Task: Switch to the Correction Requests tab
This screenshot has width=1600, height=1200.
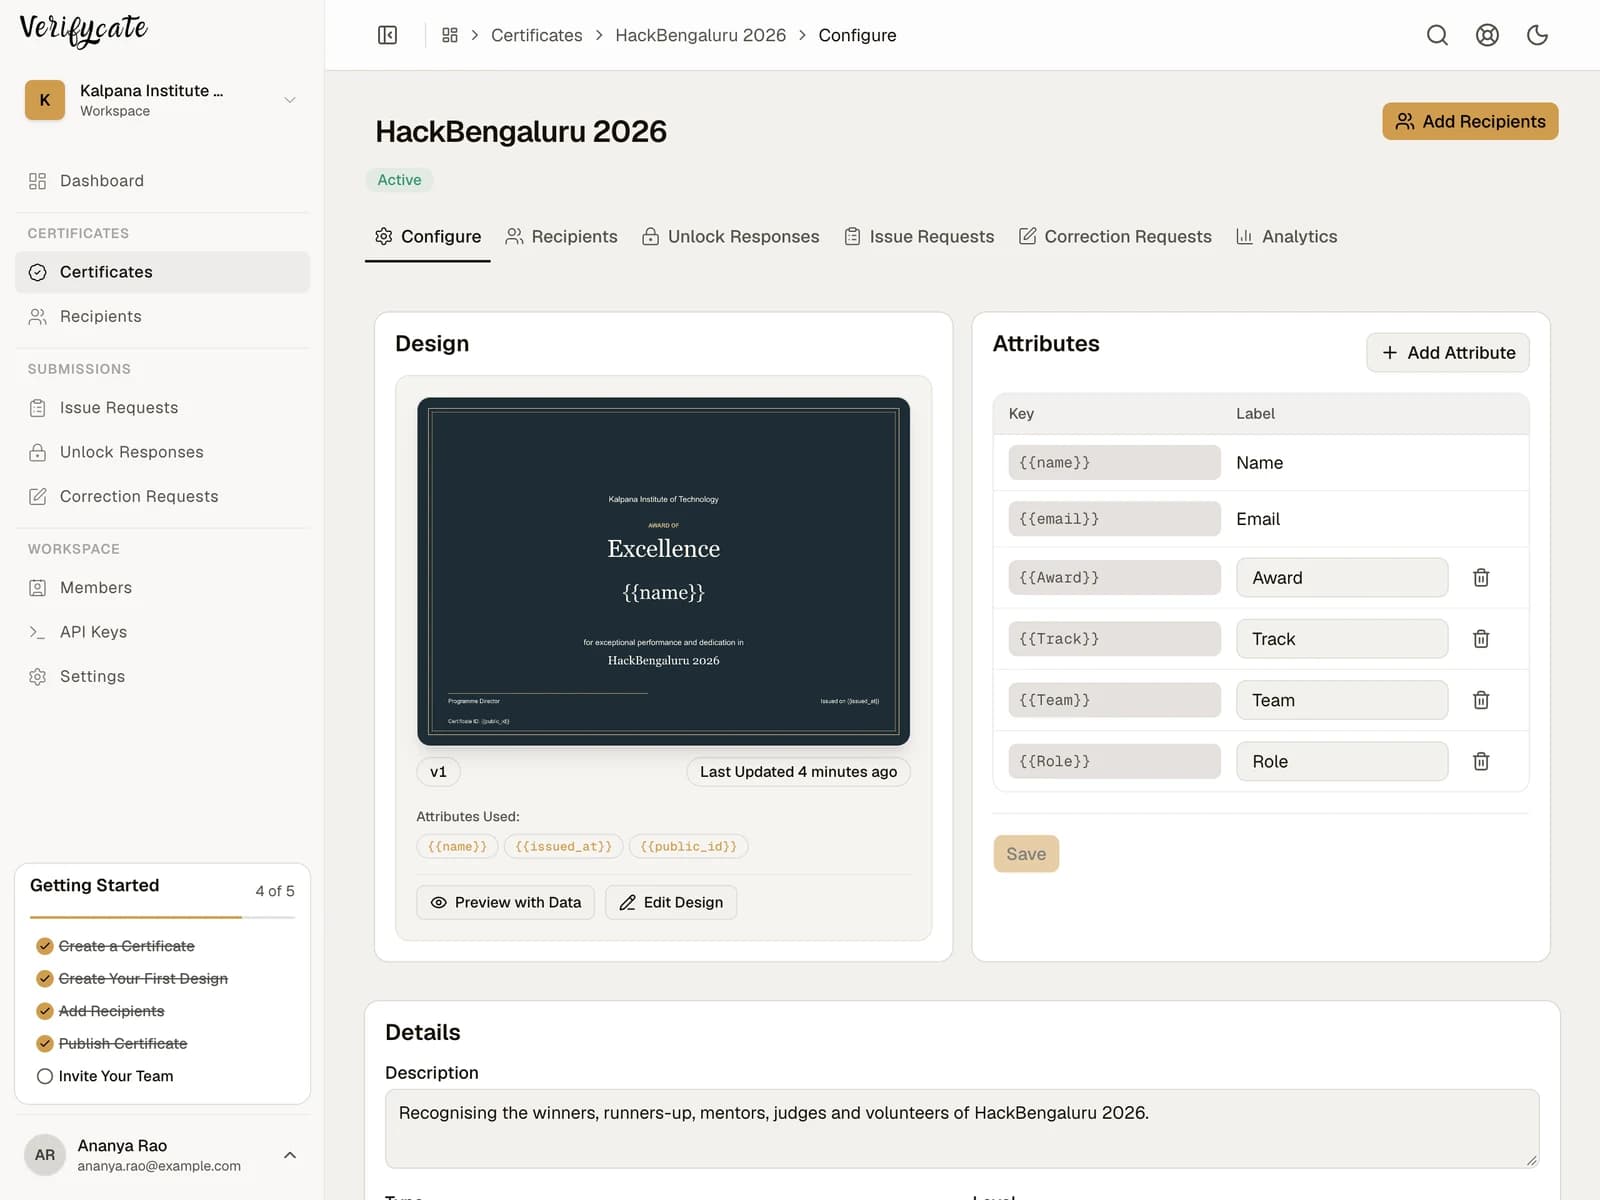Action: coord(1115,237)
